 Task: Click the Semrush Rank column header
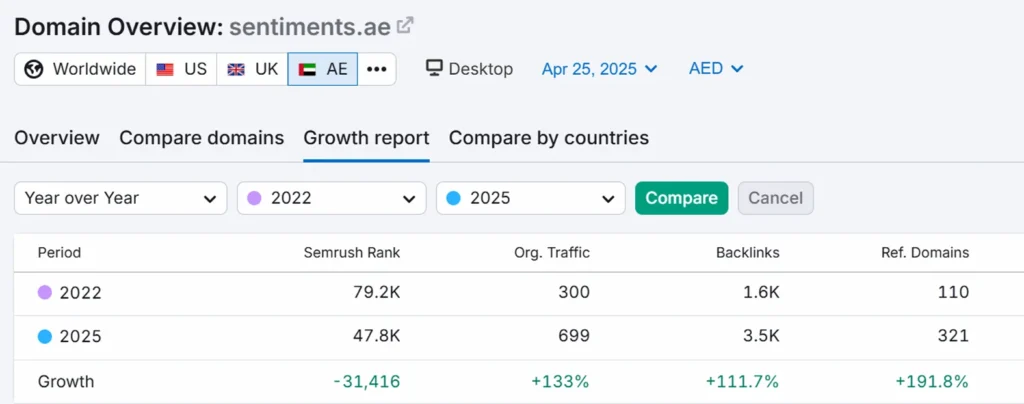click(352, 253)
